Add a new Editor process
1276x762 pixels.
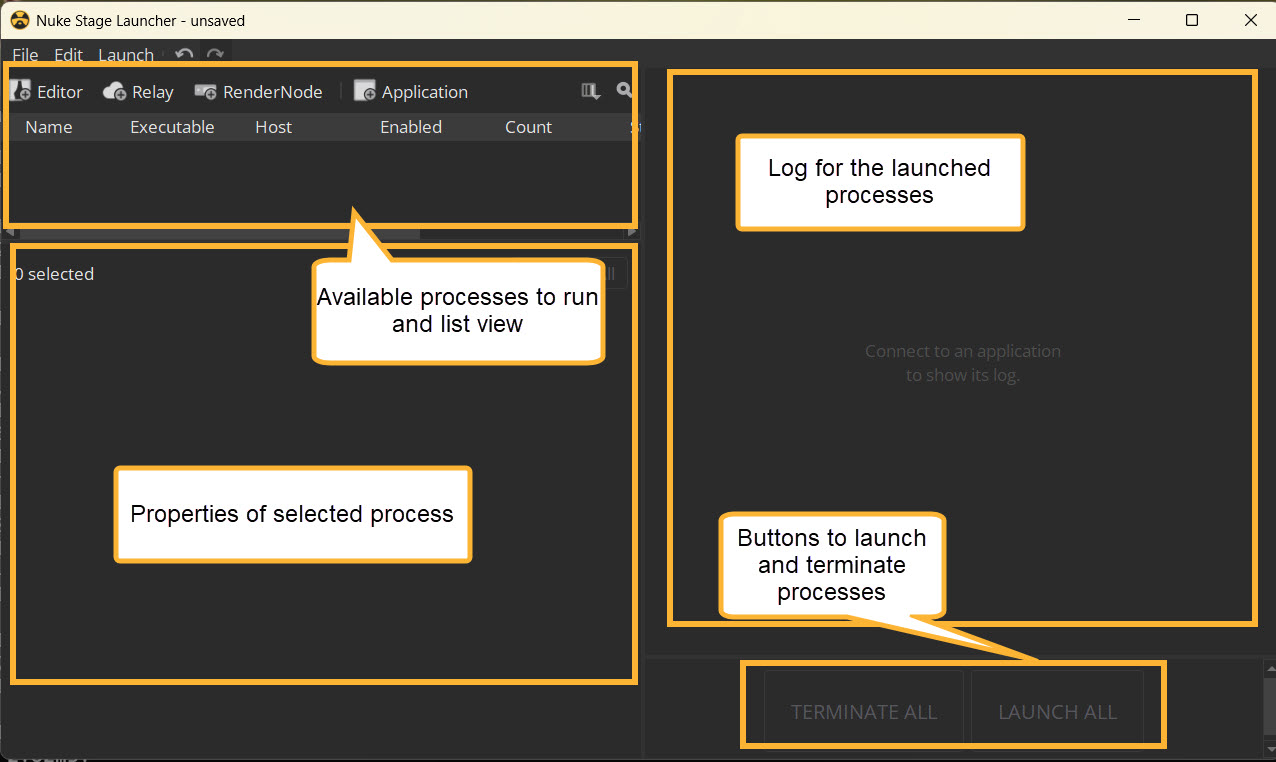point(47,92)
